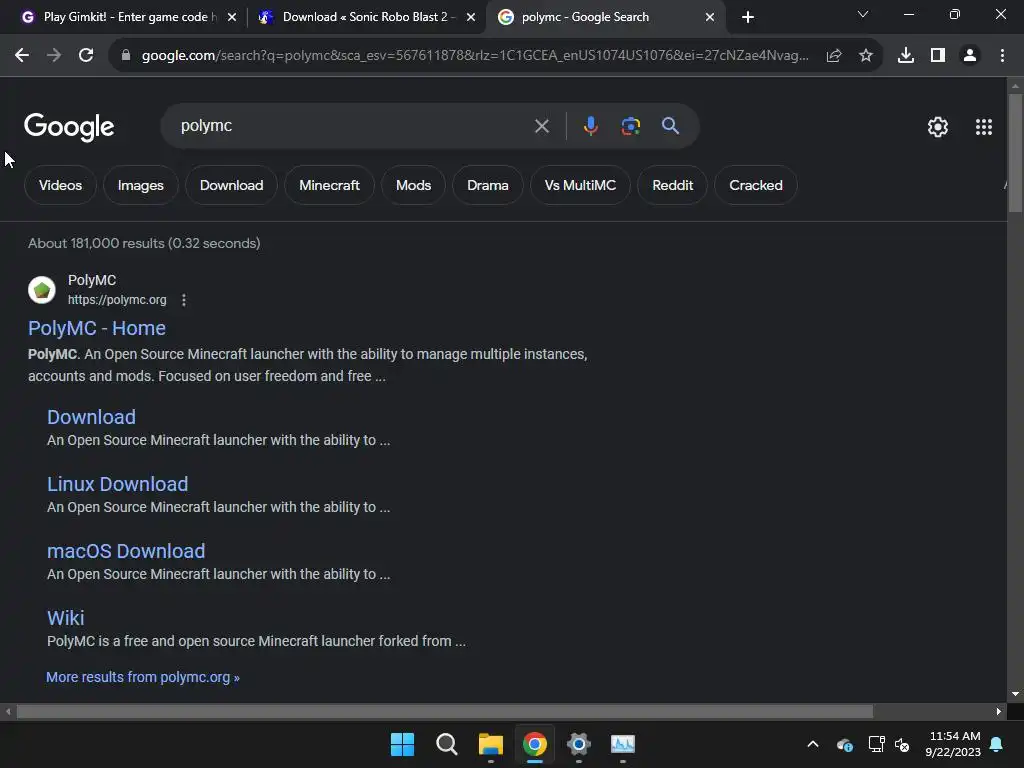Select the Cracked filter chip
This screenshot has width=1024, height=768.
[x=756, y=185]
